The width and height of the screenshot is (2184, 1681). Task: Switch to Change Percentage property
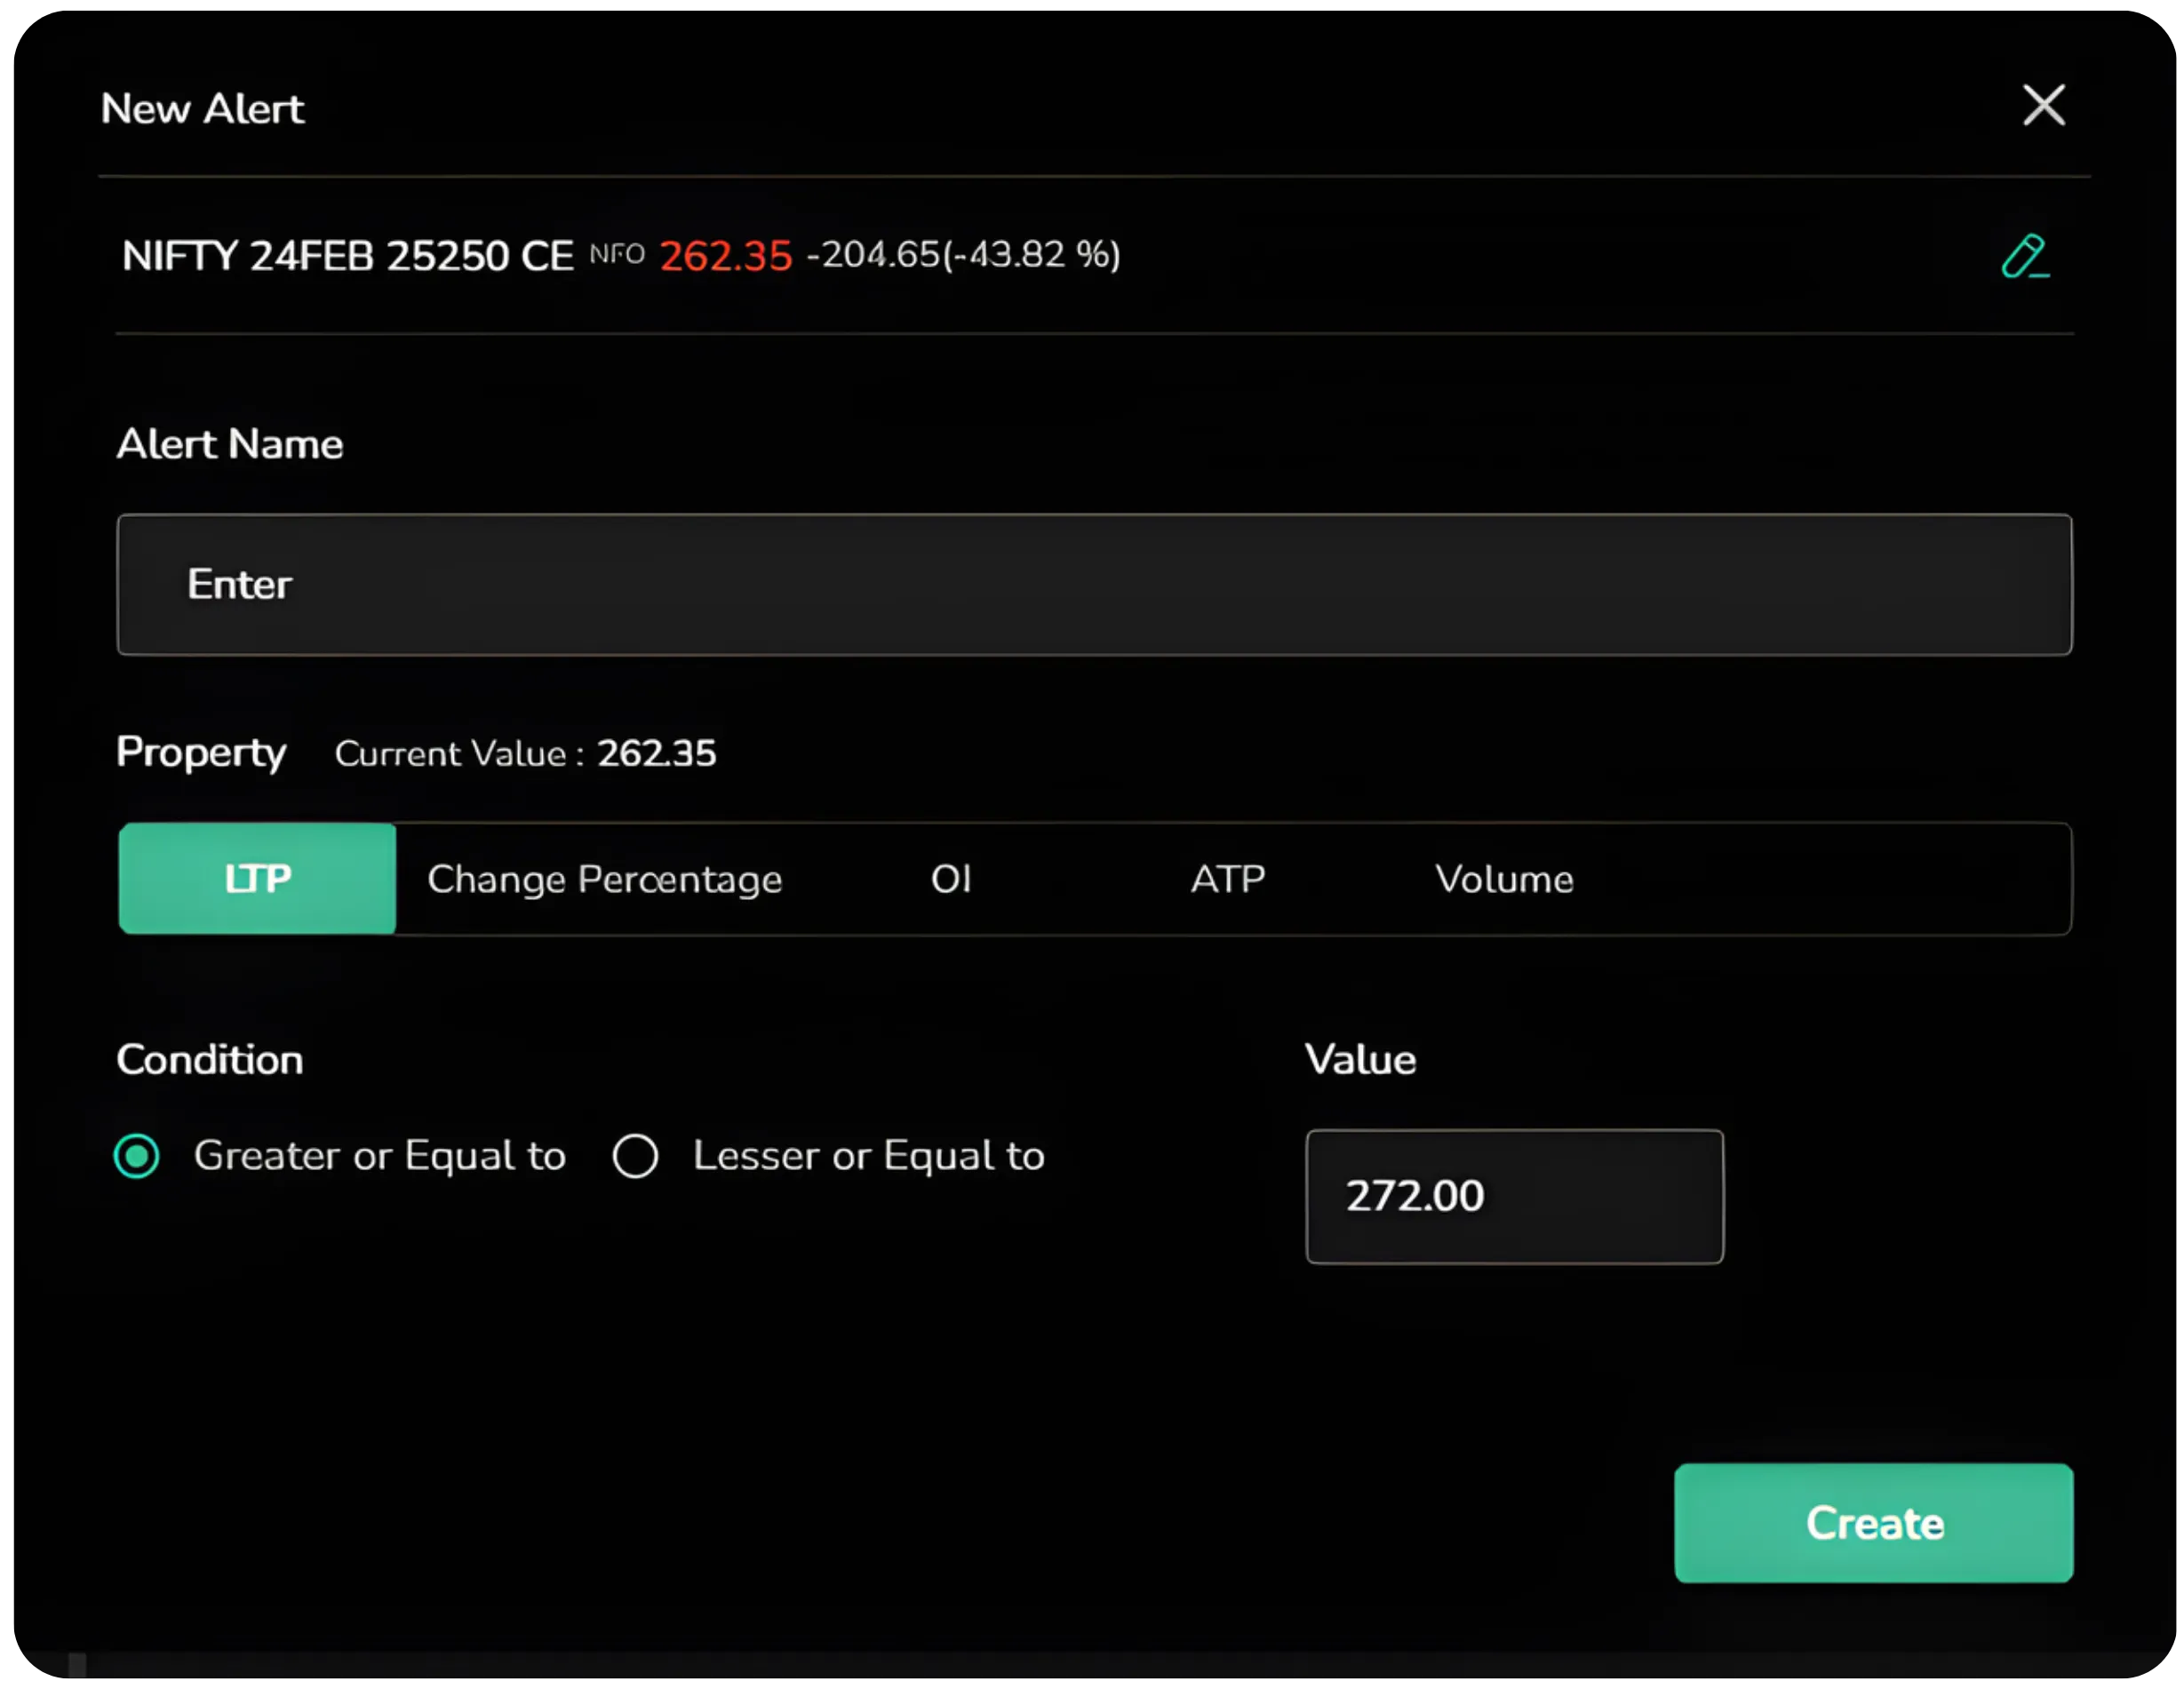604,878
